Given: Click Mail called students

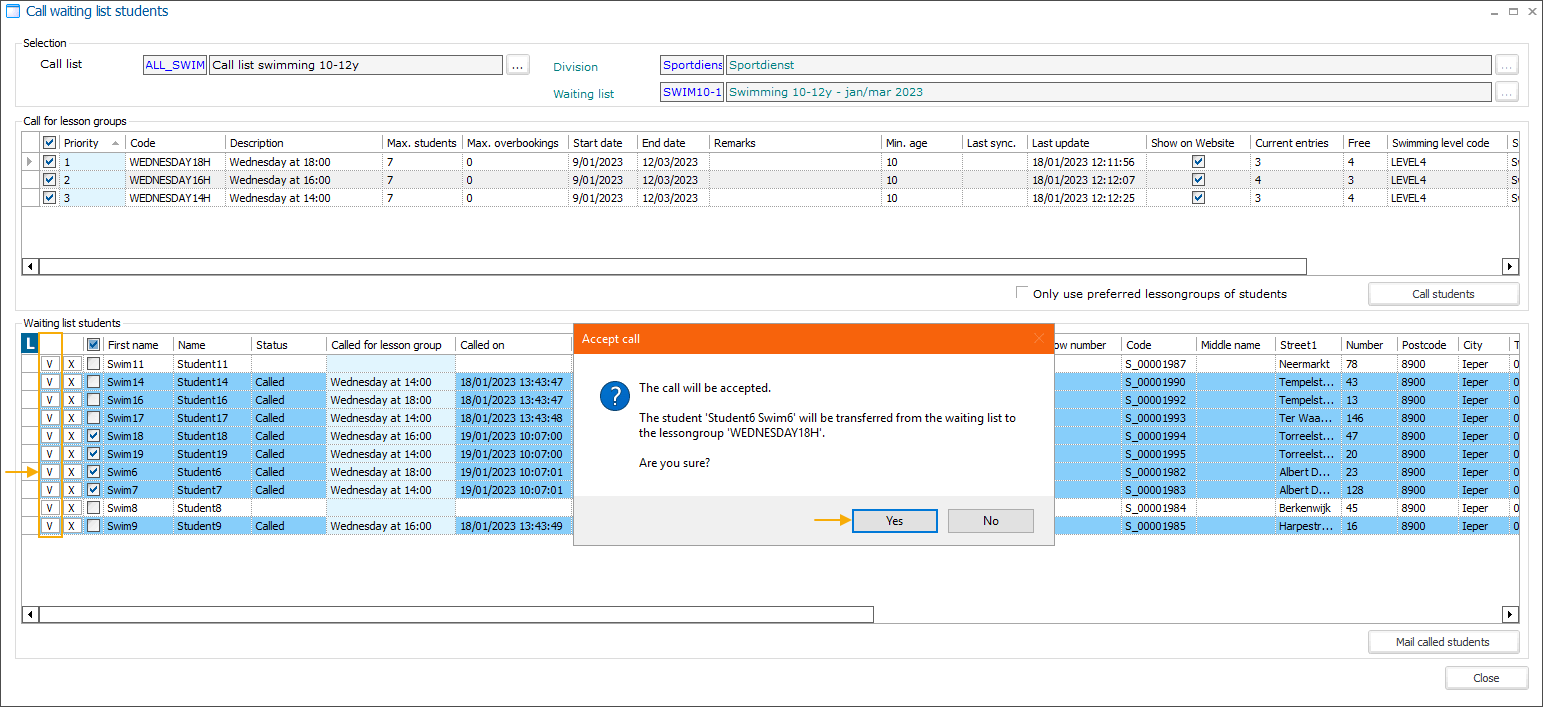Looking at the screenshot, I should tap(1443, 641).
